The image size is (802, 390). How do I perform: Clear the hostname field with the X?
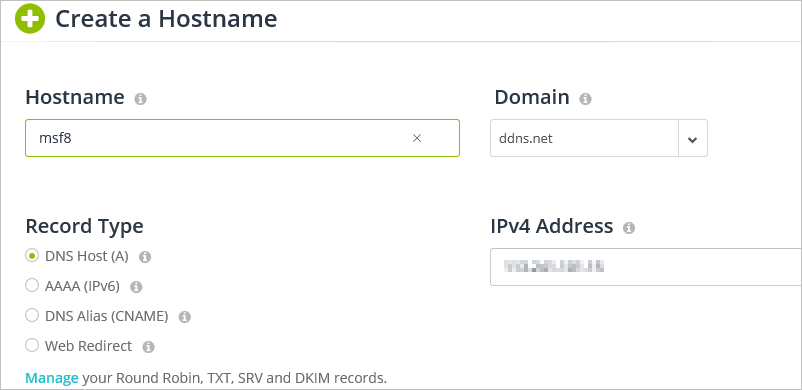pyautogui.click(x=417, y=138)
